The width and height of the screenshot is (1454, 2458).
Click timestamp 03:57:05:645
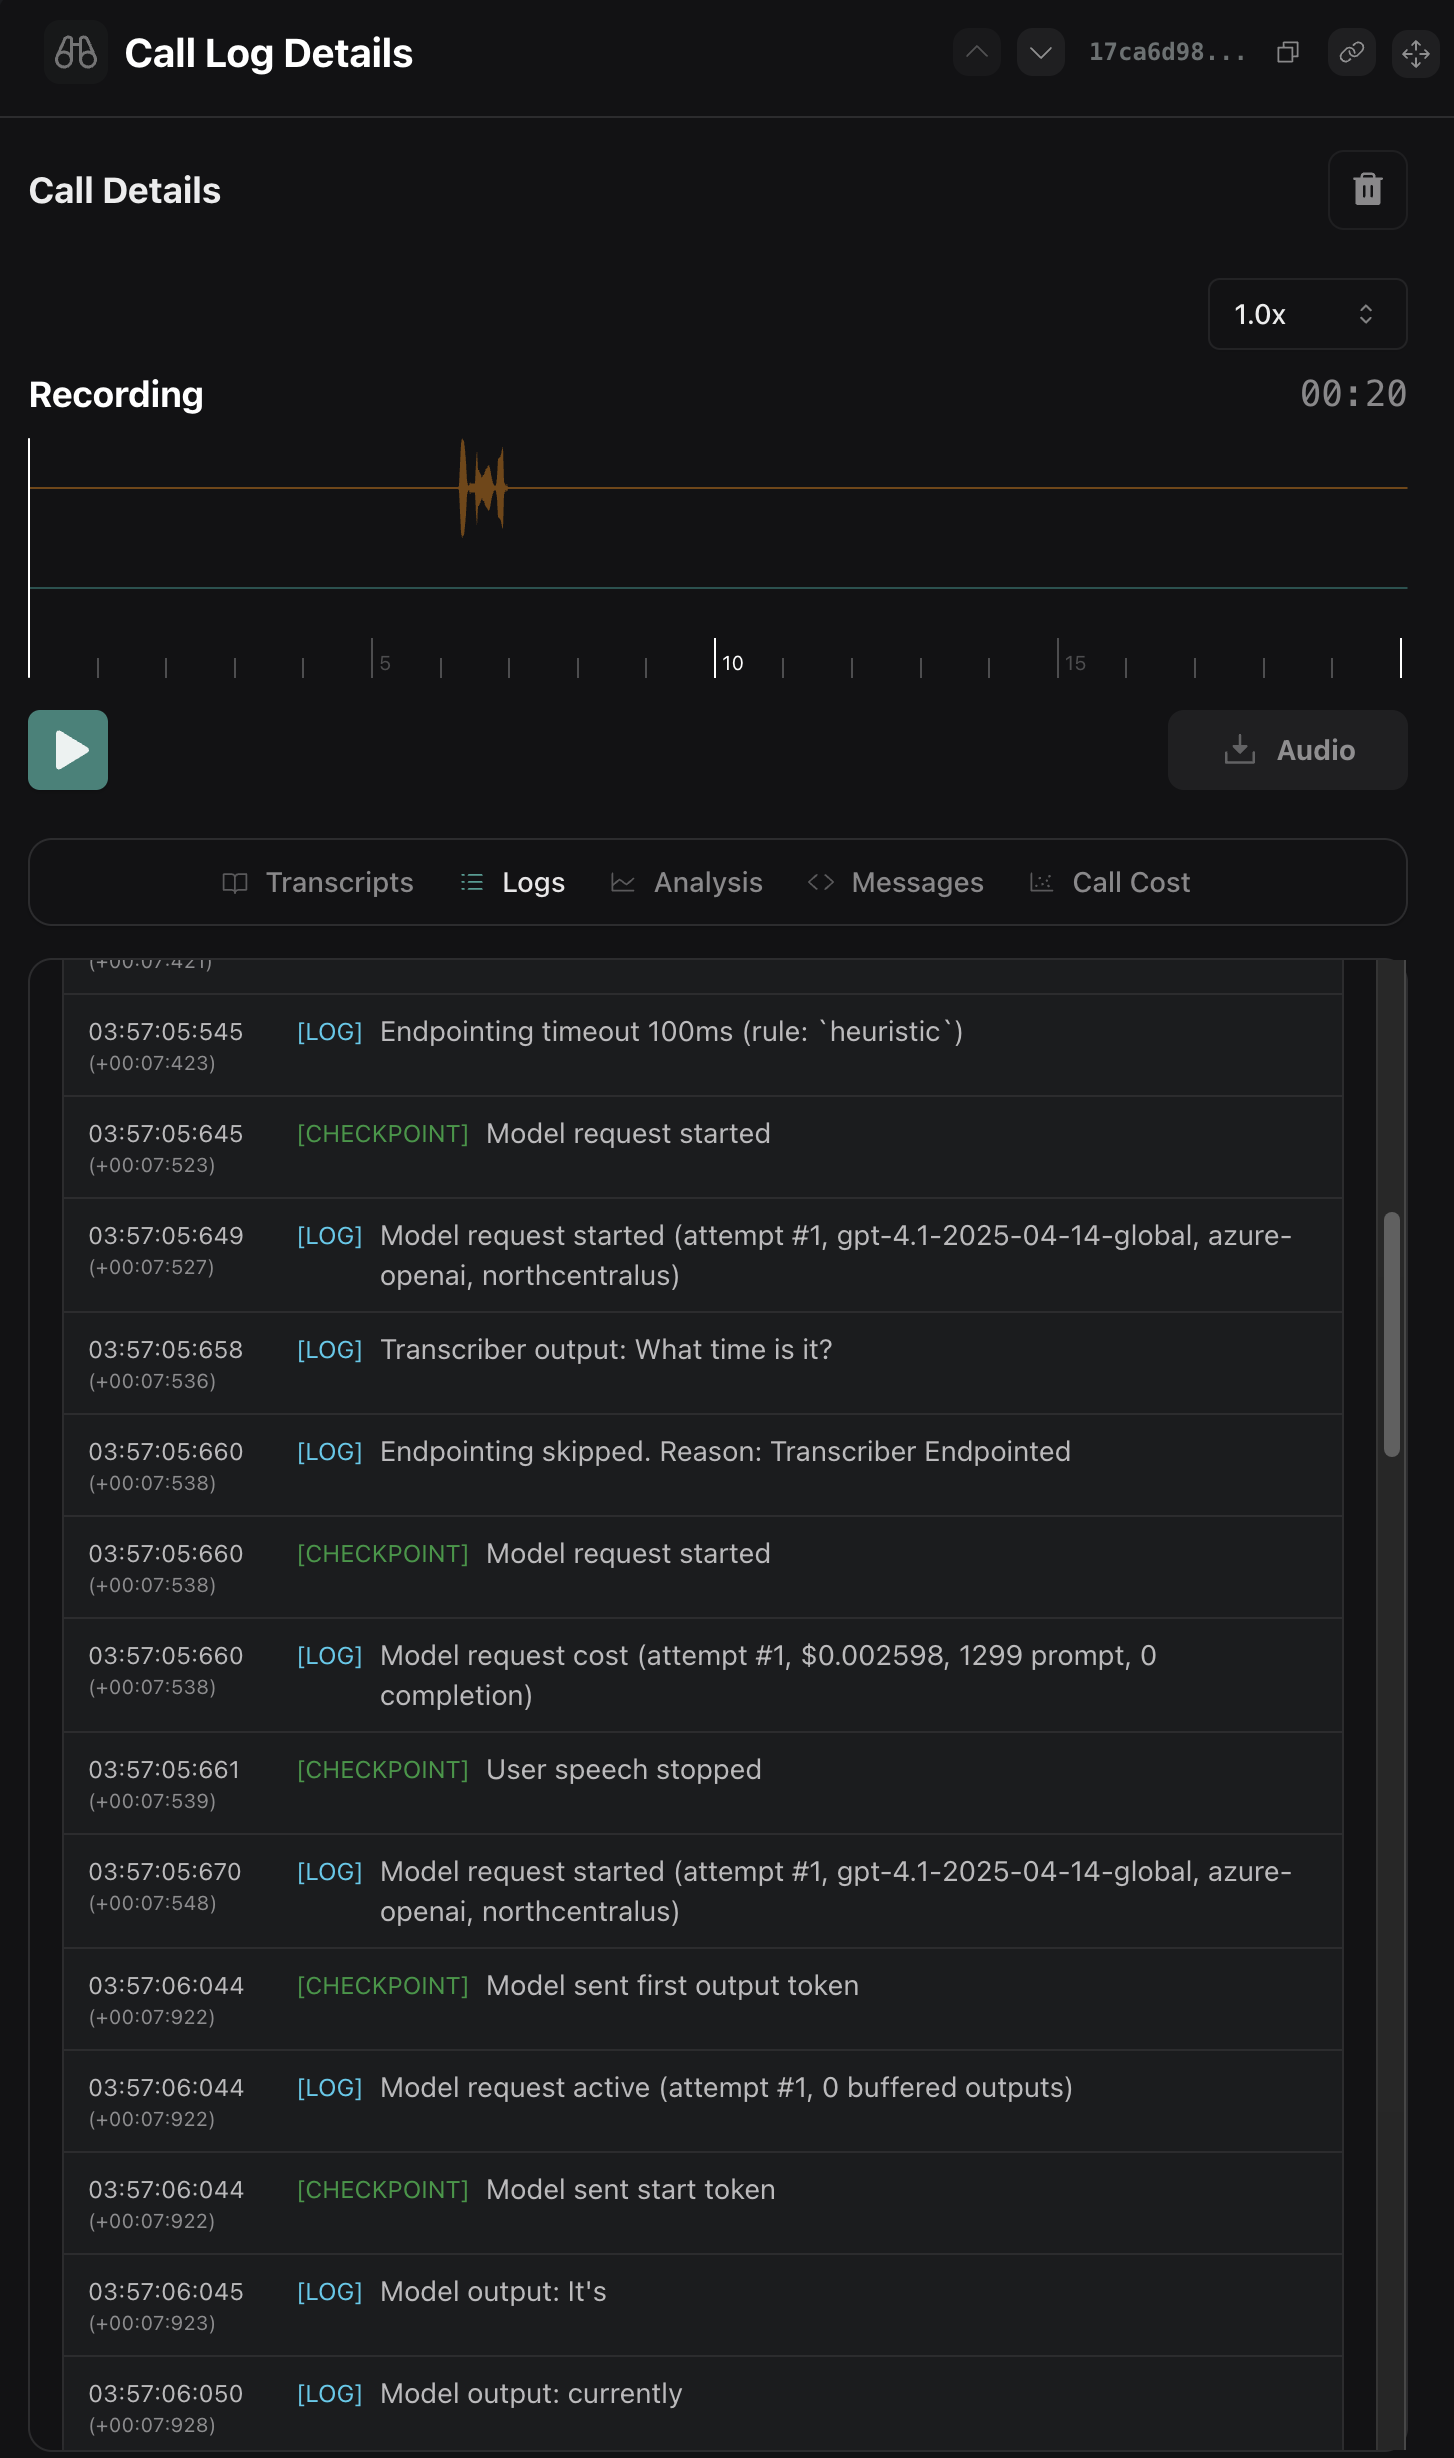tap(166, 1133)
